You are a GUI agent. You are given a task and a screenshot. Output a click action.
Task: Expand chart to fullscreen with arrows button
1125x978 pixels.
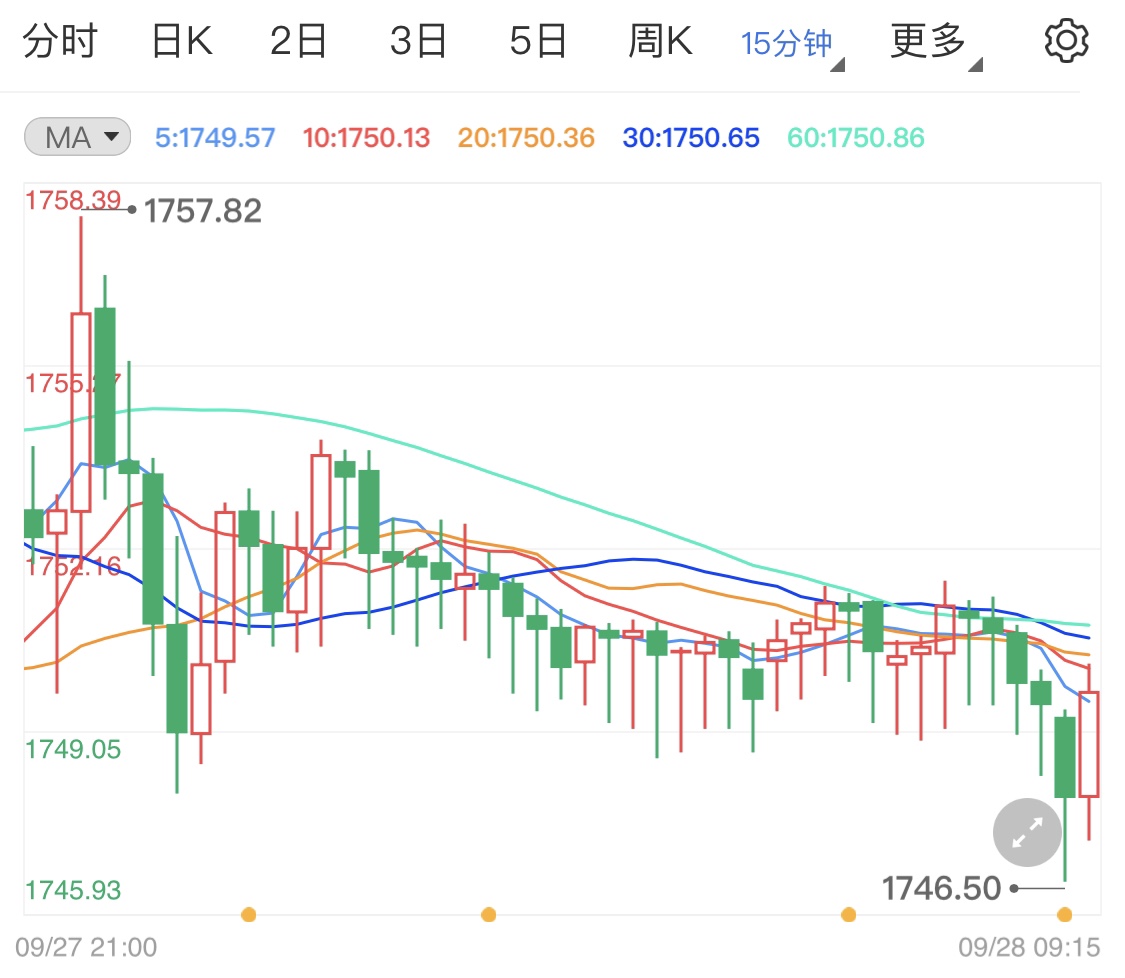(1027, 832)
